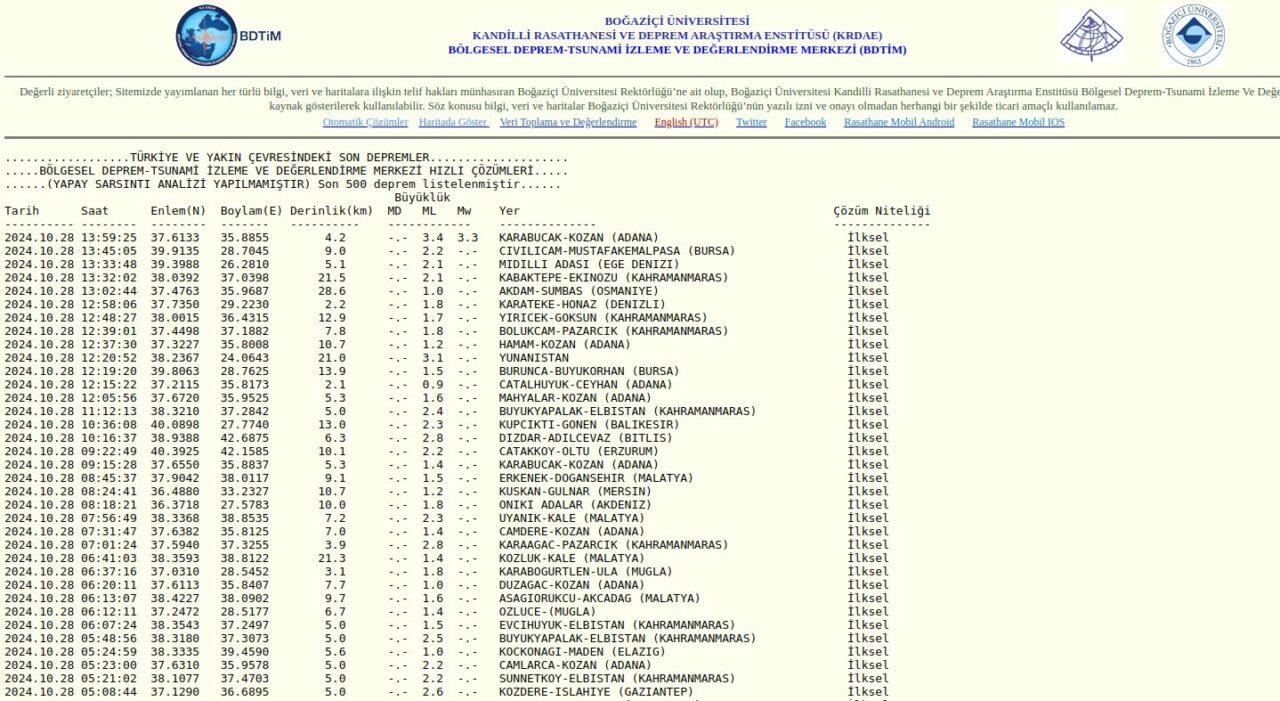The width and height of the screenshot is (1280, 701).
Task: Click the Kandilli Observatory emblem logo
Action: click(1091, 36)
